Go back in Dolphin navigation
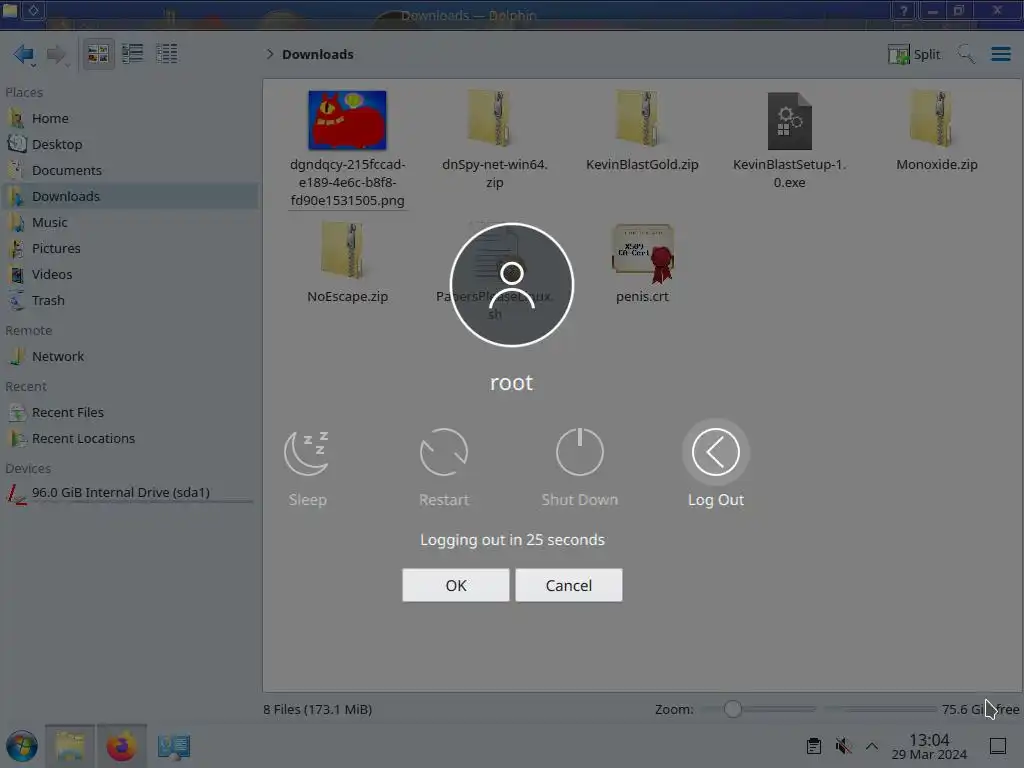This screenshot has width=1024, height=768. point(24,54)
